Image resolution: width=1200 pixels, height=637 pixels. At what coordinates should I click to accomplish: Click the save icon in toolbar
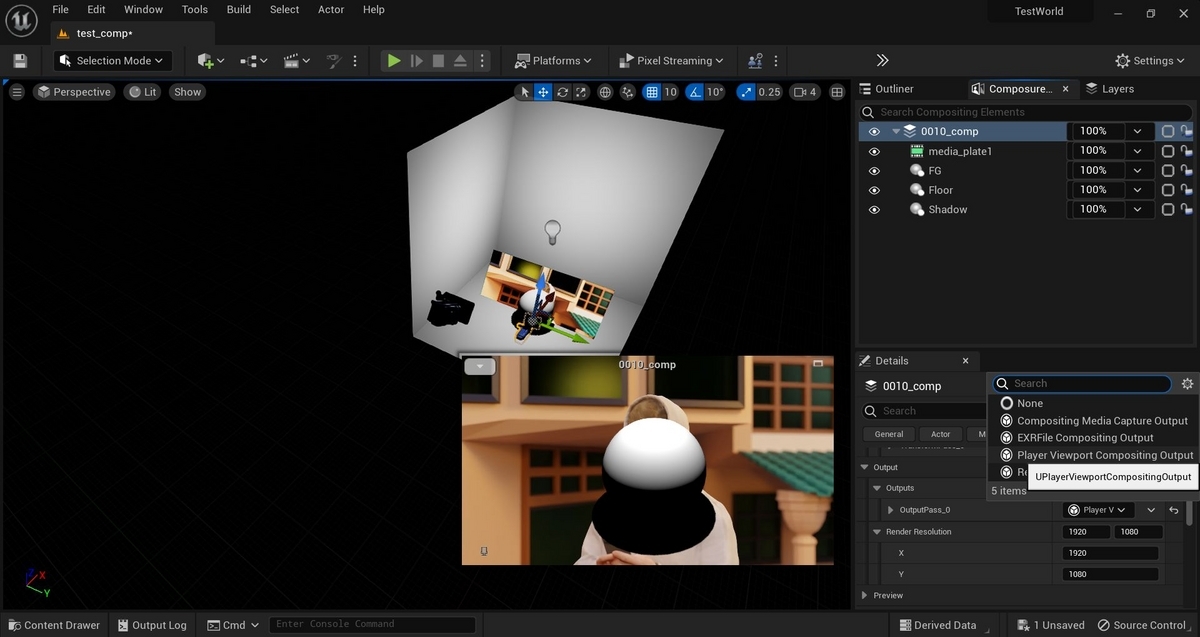(x=20, y=61)
